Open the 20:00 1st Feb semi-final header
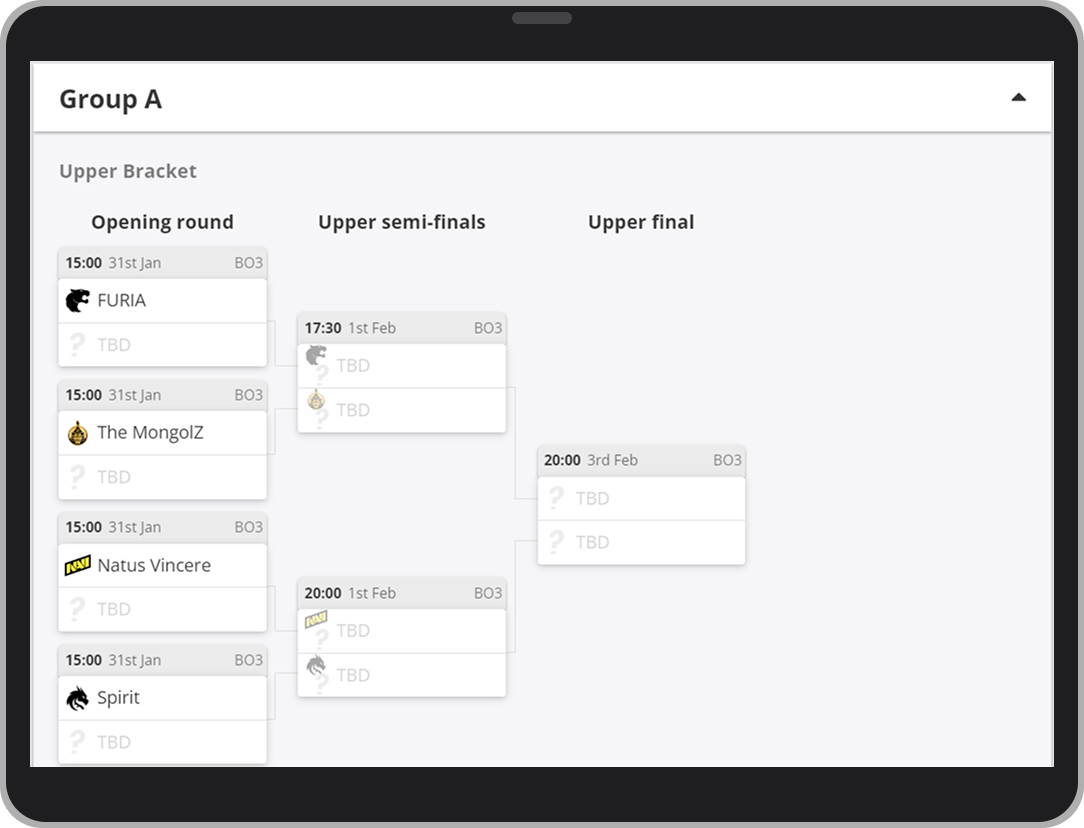 [x=402, y=593]
